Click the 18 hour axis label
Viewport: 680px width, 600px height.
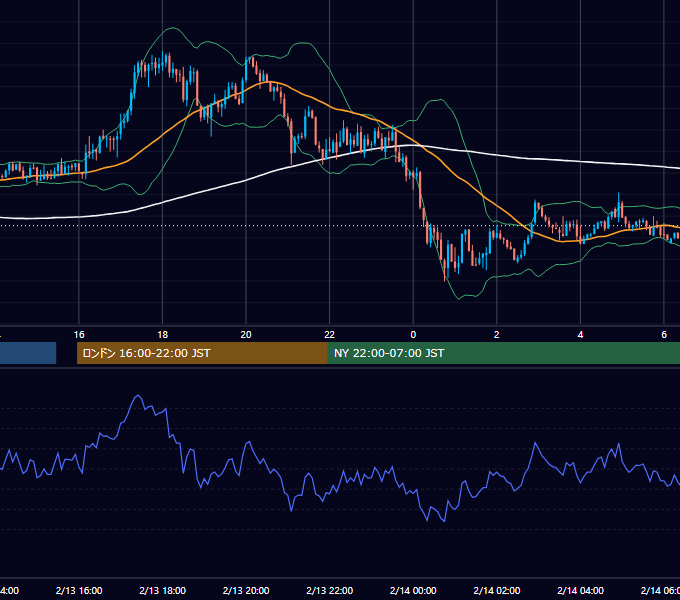pyautogui.click(x=162, y=335)
